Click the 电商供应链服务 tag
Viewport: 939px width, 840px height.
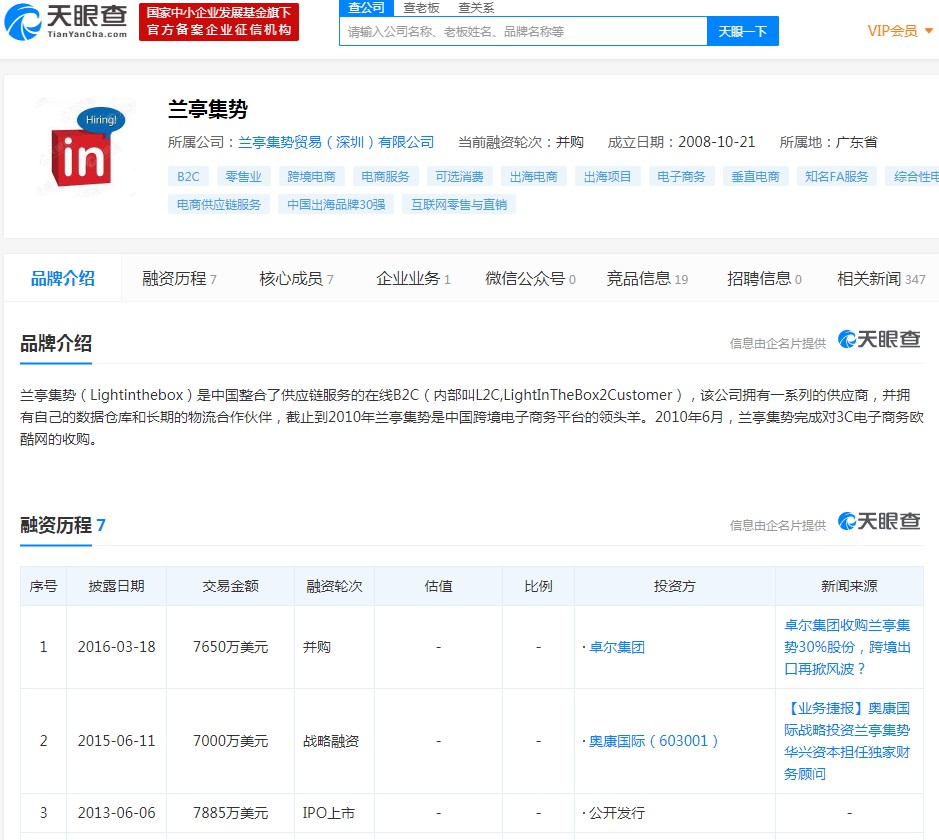click(x=219, y=205)
